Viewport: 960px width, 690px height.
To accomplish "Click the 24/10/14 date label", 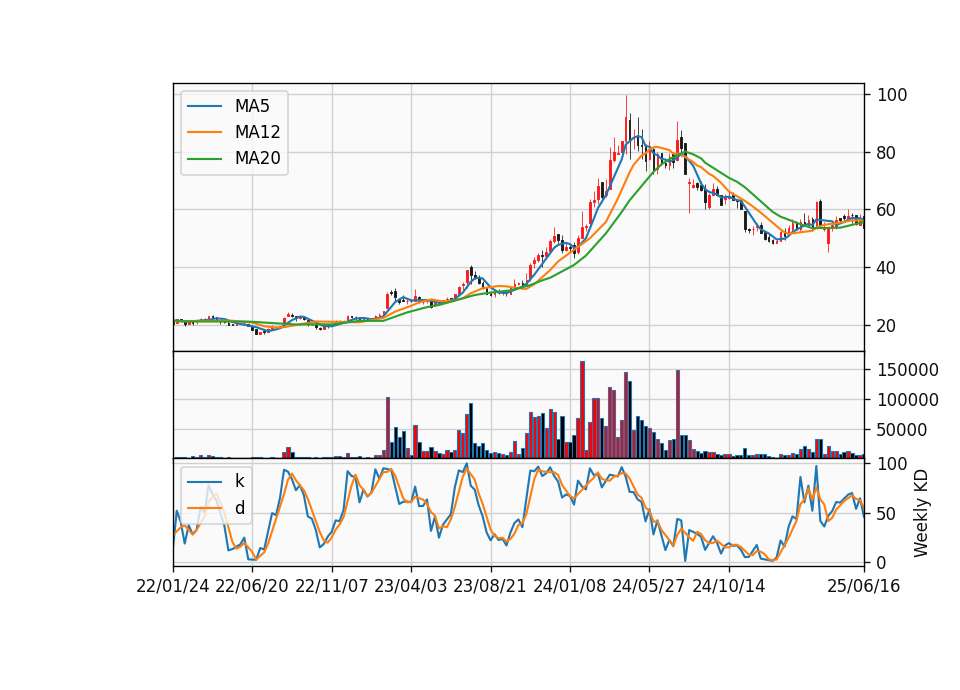I will pos(729,586).
